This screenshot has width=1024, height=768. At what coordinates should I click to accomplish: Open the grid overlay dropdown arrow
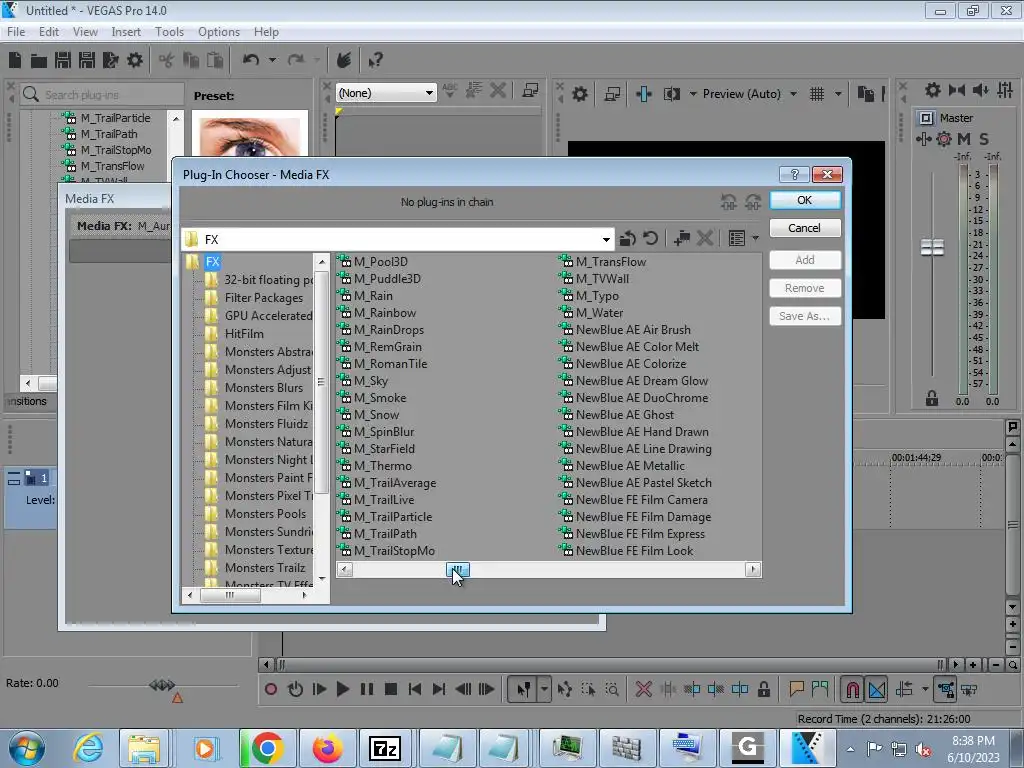(x=838, y=94)
